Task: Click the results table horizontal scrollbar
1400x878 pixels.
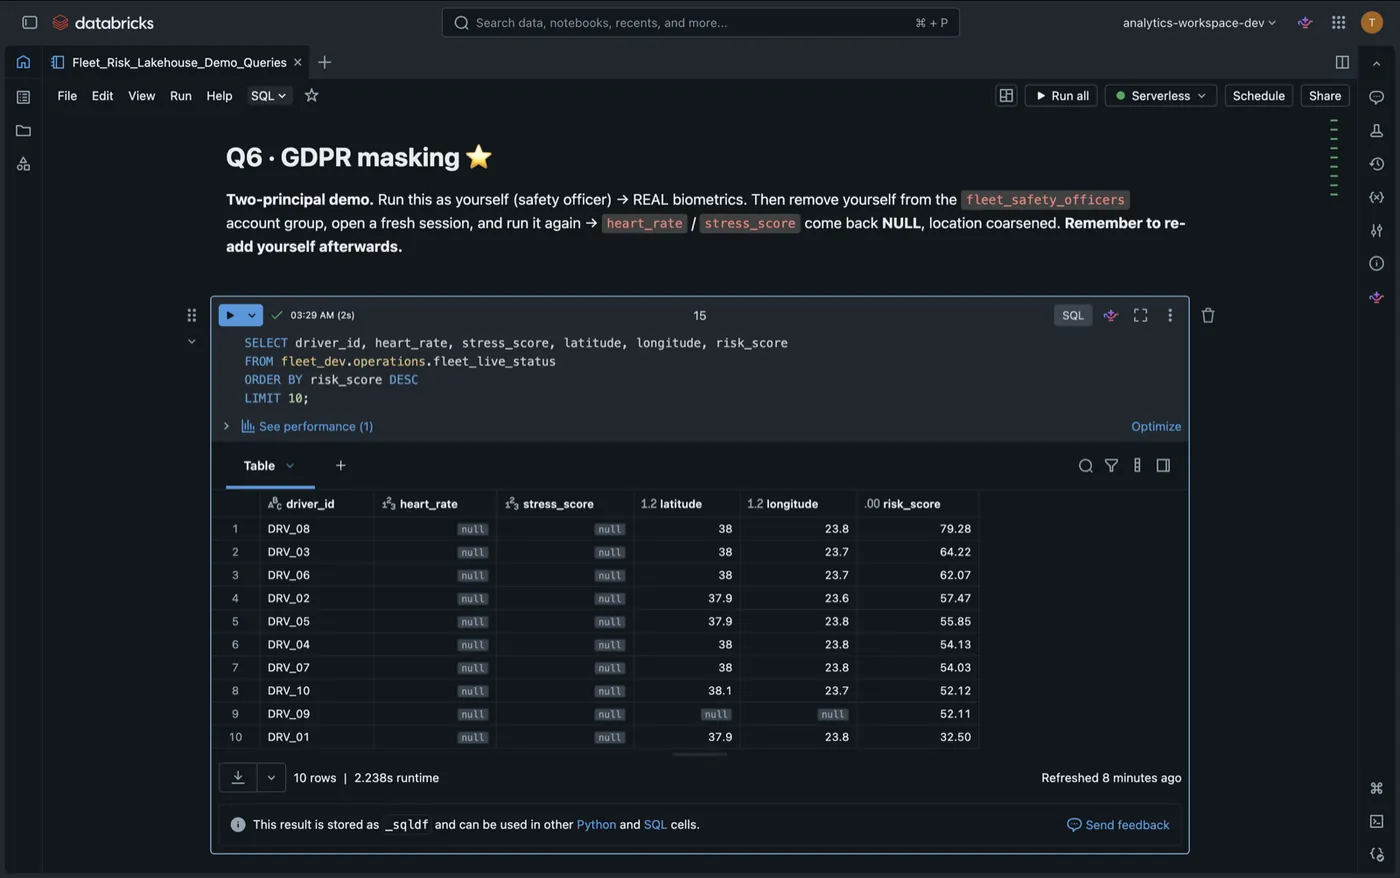Action: pyautogui.click(x=700, y=754)
